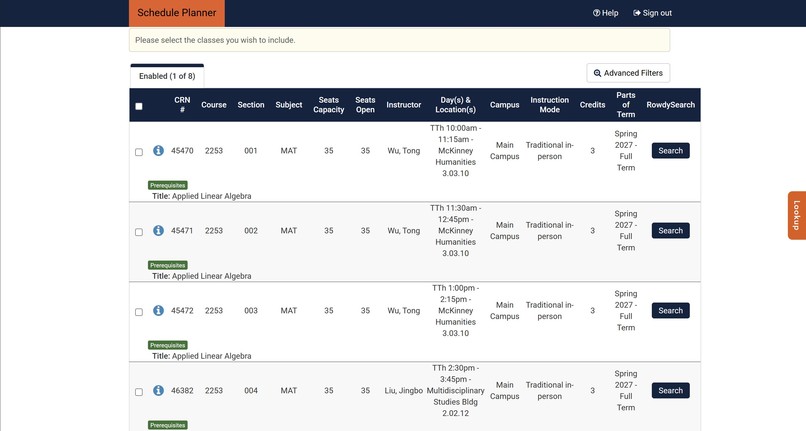Click section number 003
806x431 pixels.
coord(251,311)
